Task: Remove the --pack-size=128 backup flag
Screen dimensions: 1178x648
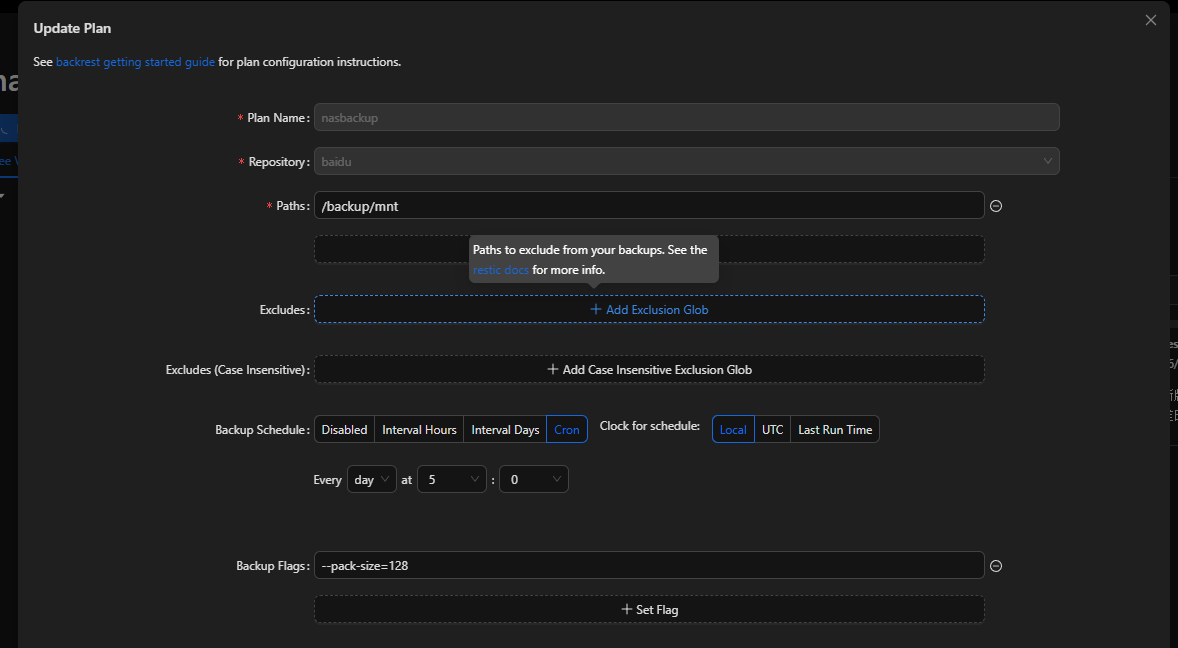Action: (996, 566)
